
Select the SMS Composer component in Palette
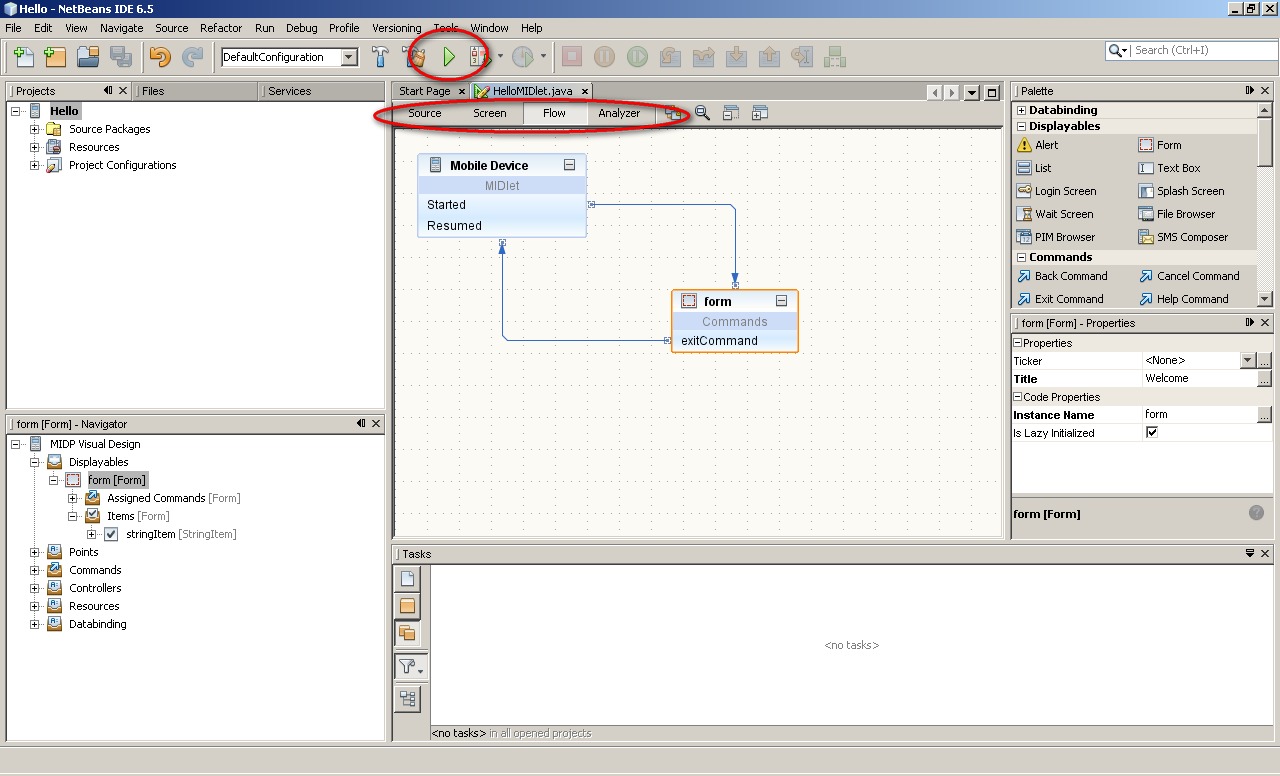tap(1181, 237)
